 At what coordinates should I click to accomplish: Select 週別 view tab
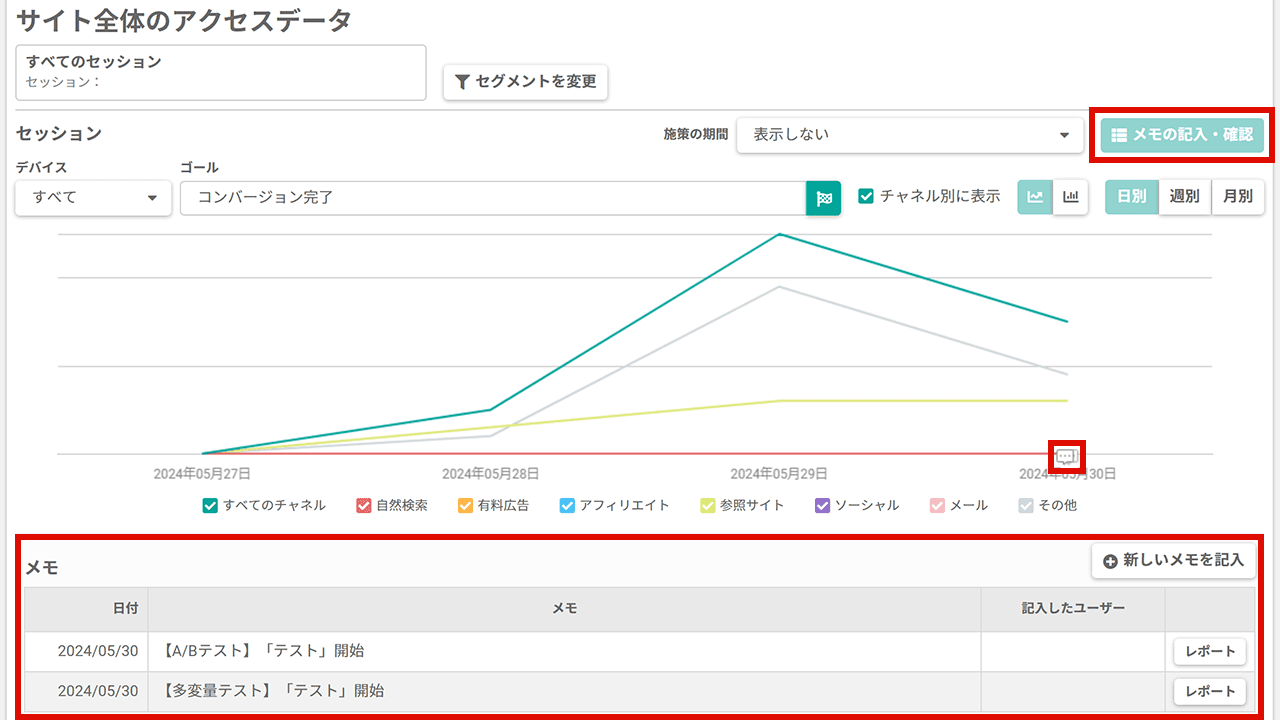click(1185, 197)
